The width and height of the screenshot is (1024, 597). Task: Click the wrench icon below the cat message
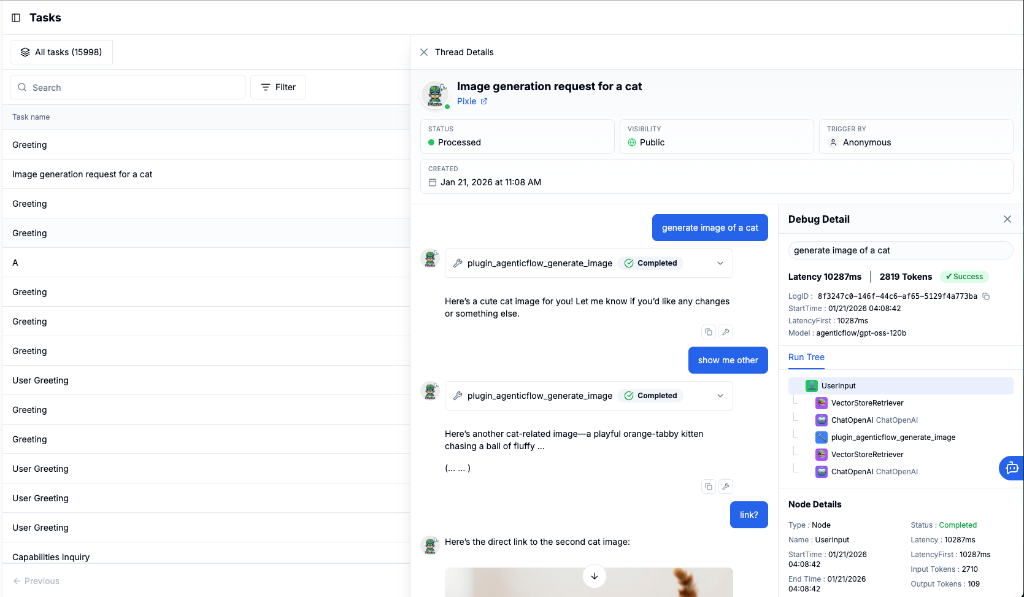pos(727,332)
